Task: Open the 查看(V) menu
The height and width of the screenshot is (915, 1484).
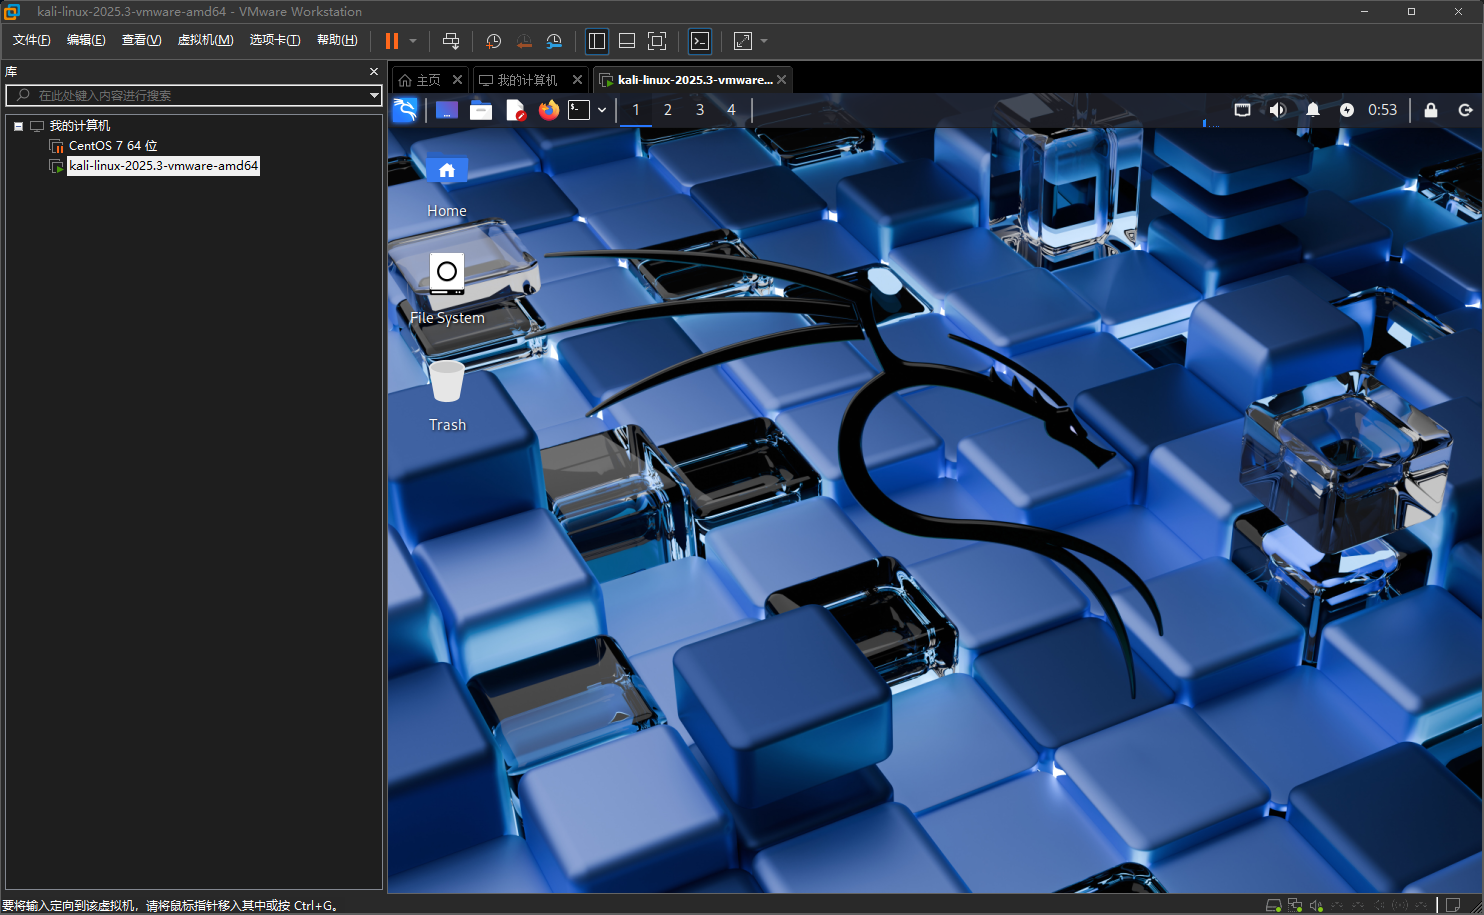Action: 141,40
